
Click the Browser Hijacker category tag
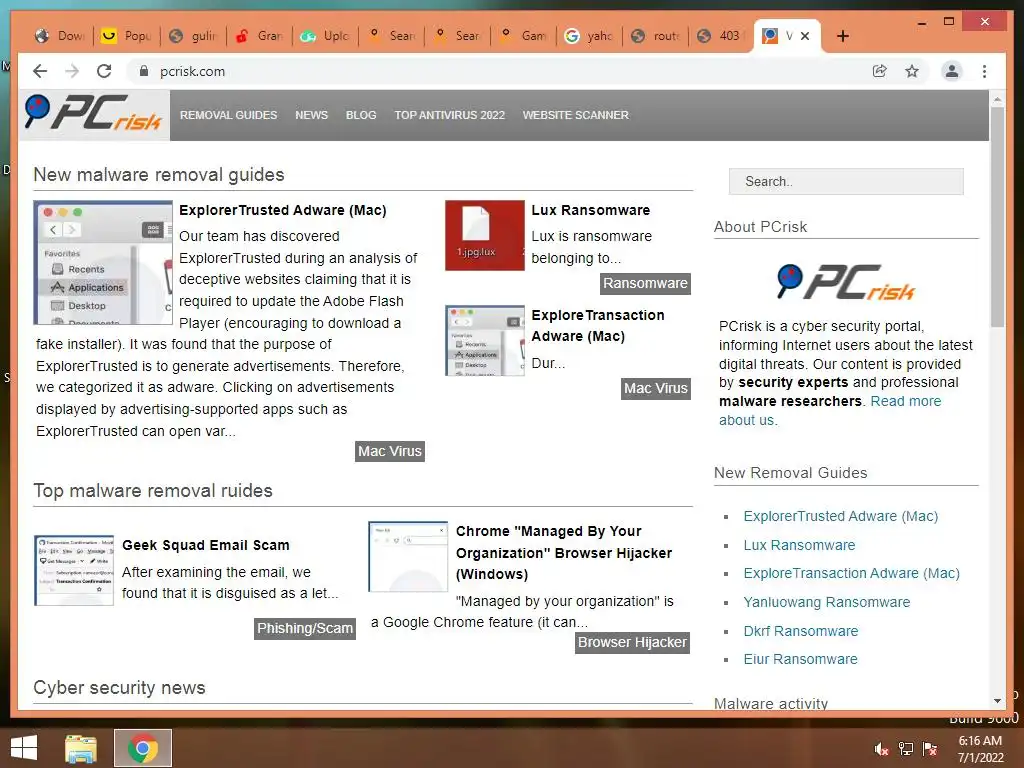coord(632,643)
